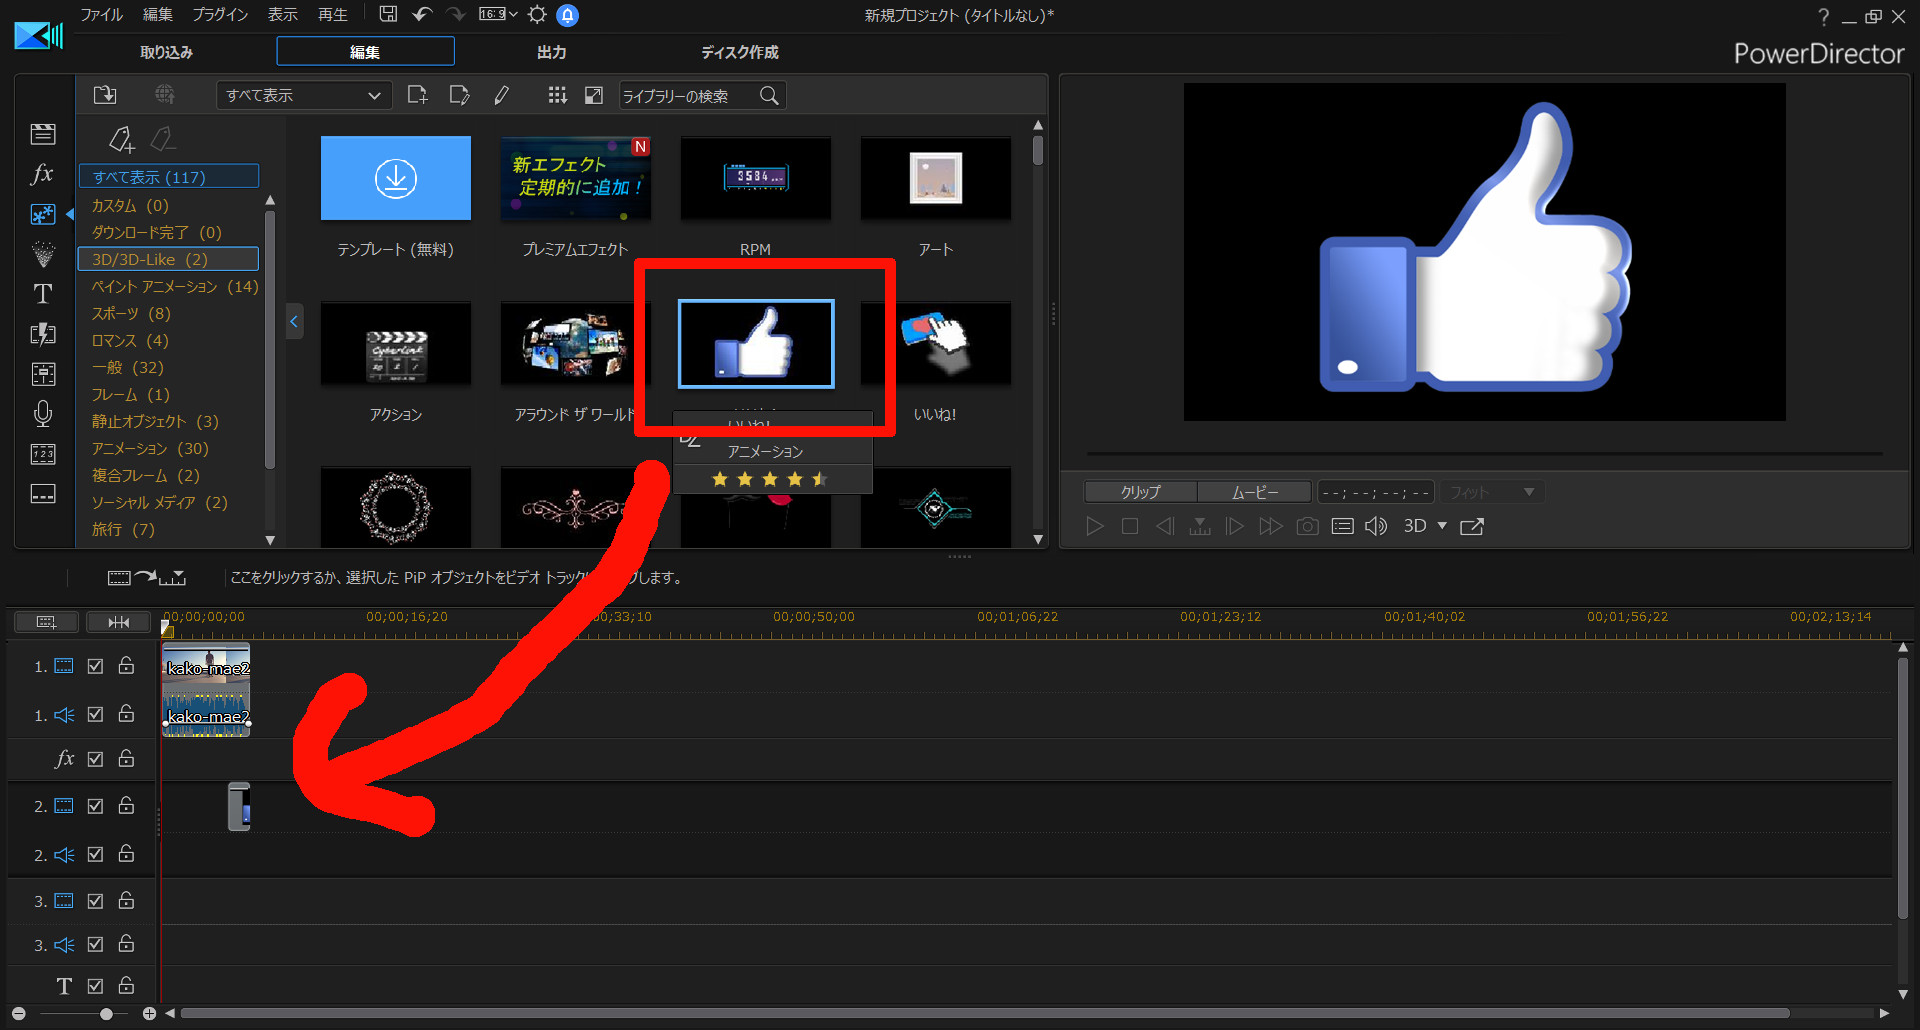Undo the last action

[422, 14]
